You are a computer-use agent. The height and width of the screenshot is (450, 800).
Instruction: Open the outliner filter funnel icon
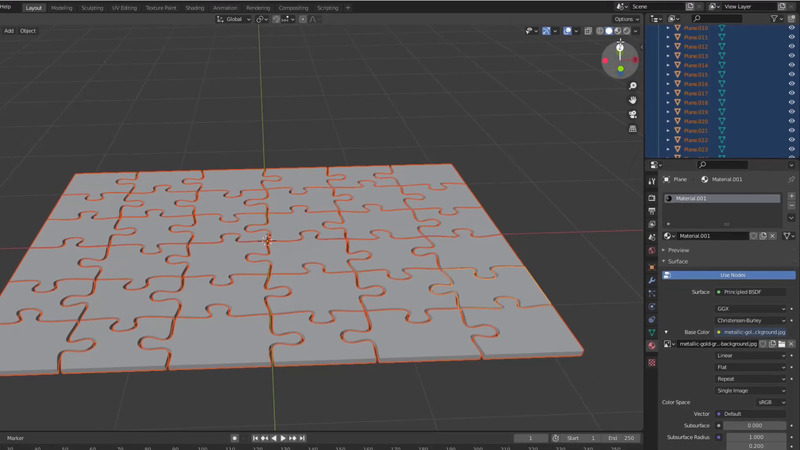776,19
